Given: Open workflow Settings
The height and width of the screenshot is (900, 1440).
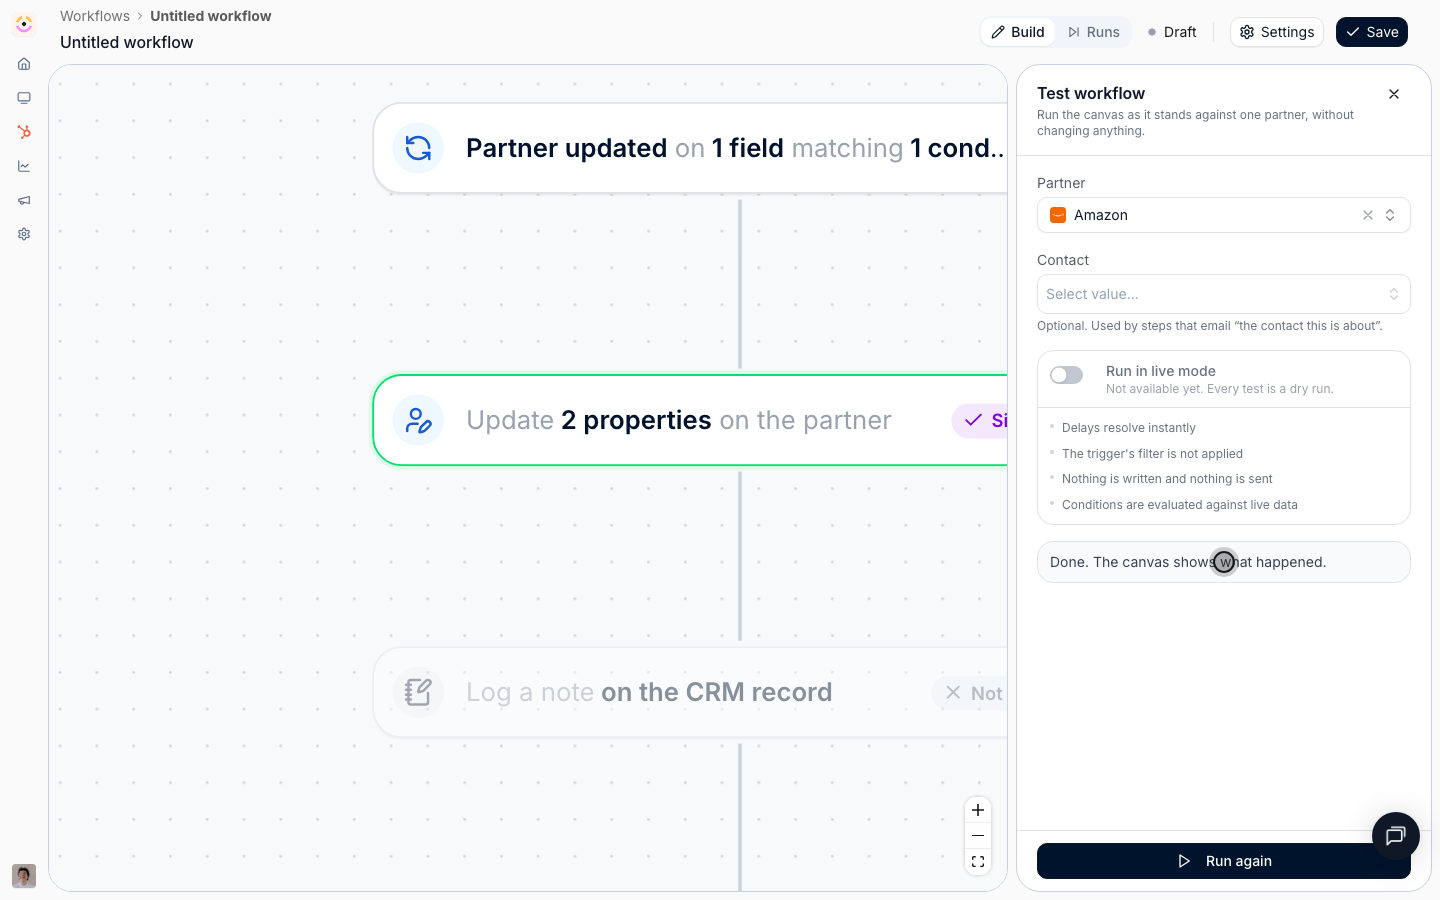Looking at the screenshot, I should click(x=1277, y=32).
